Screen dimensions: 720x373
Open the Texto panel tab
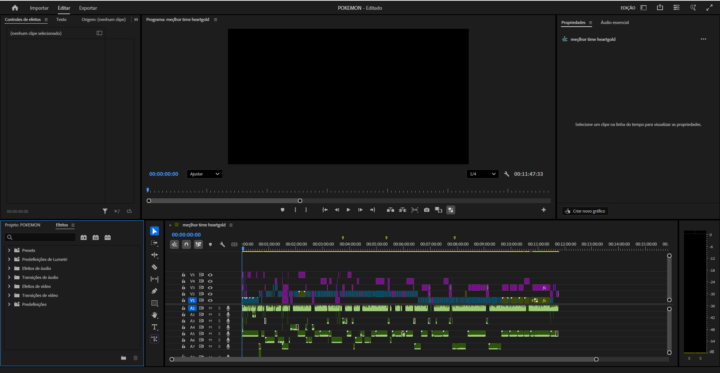pos(61,20)
